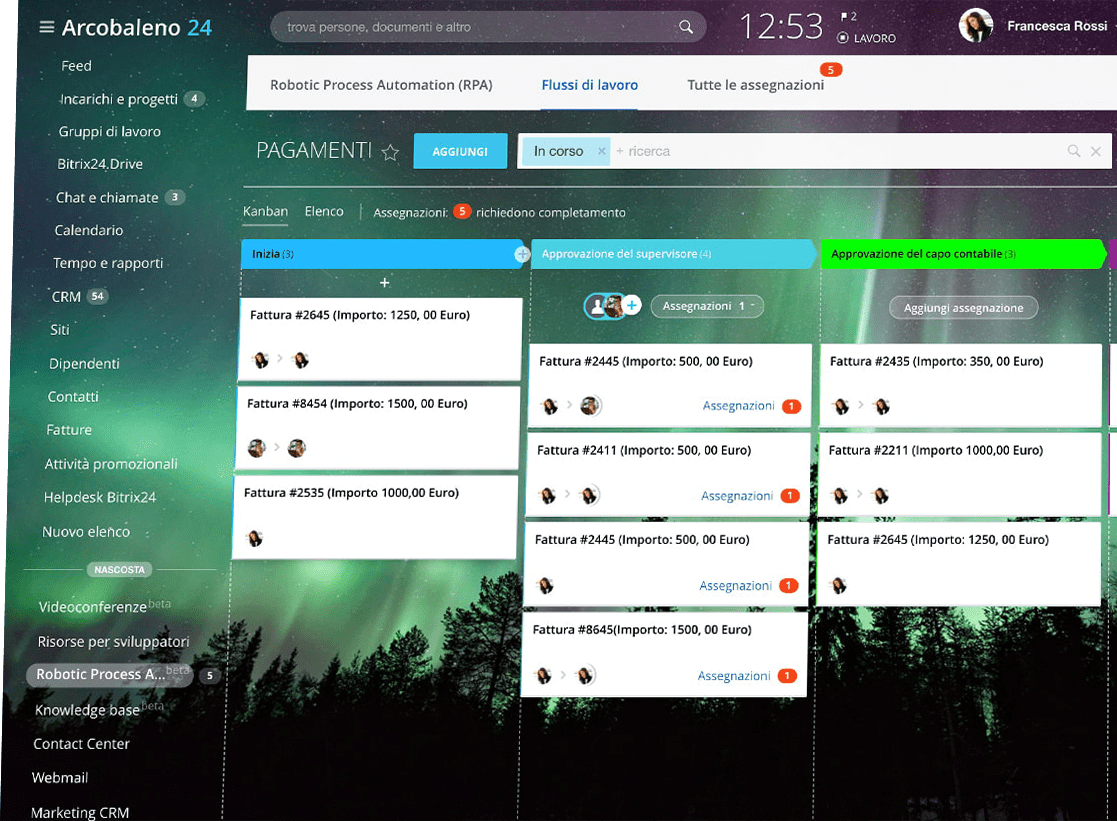Switch to the Flussi di lavoro tab
Viewport: 1117px width, 821px height.
pyautogui.click(x=589, y=85)
